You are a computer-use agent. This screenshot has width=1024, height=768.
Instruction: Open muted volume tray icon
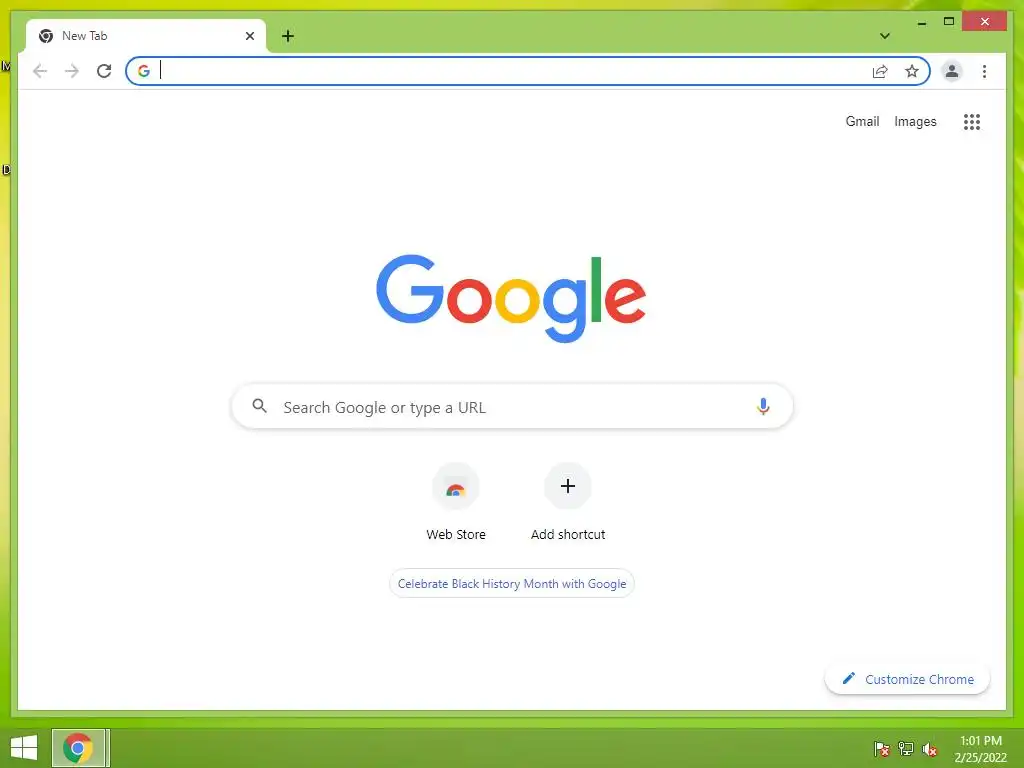point(929,748)
